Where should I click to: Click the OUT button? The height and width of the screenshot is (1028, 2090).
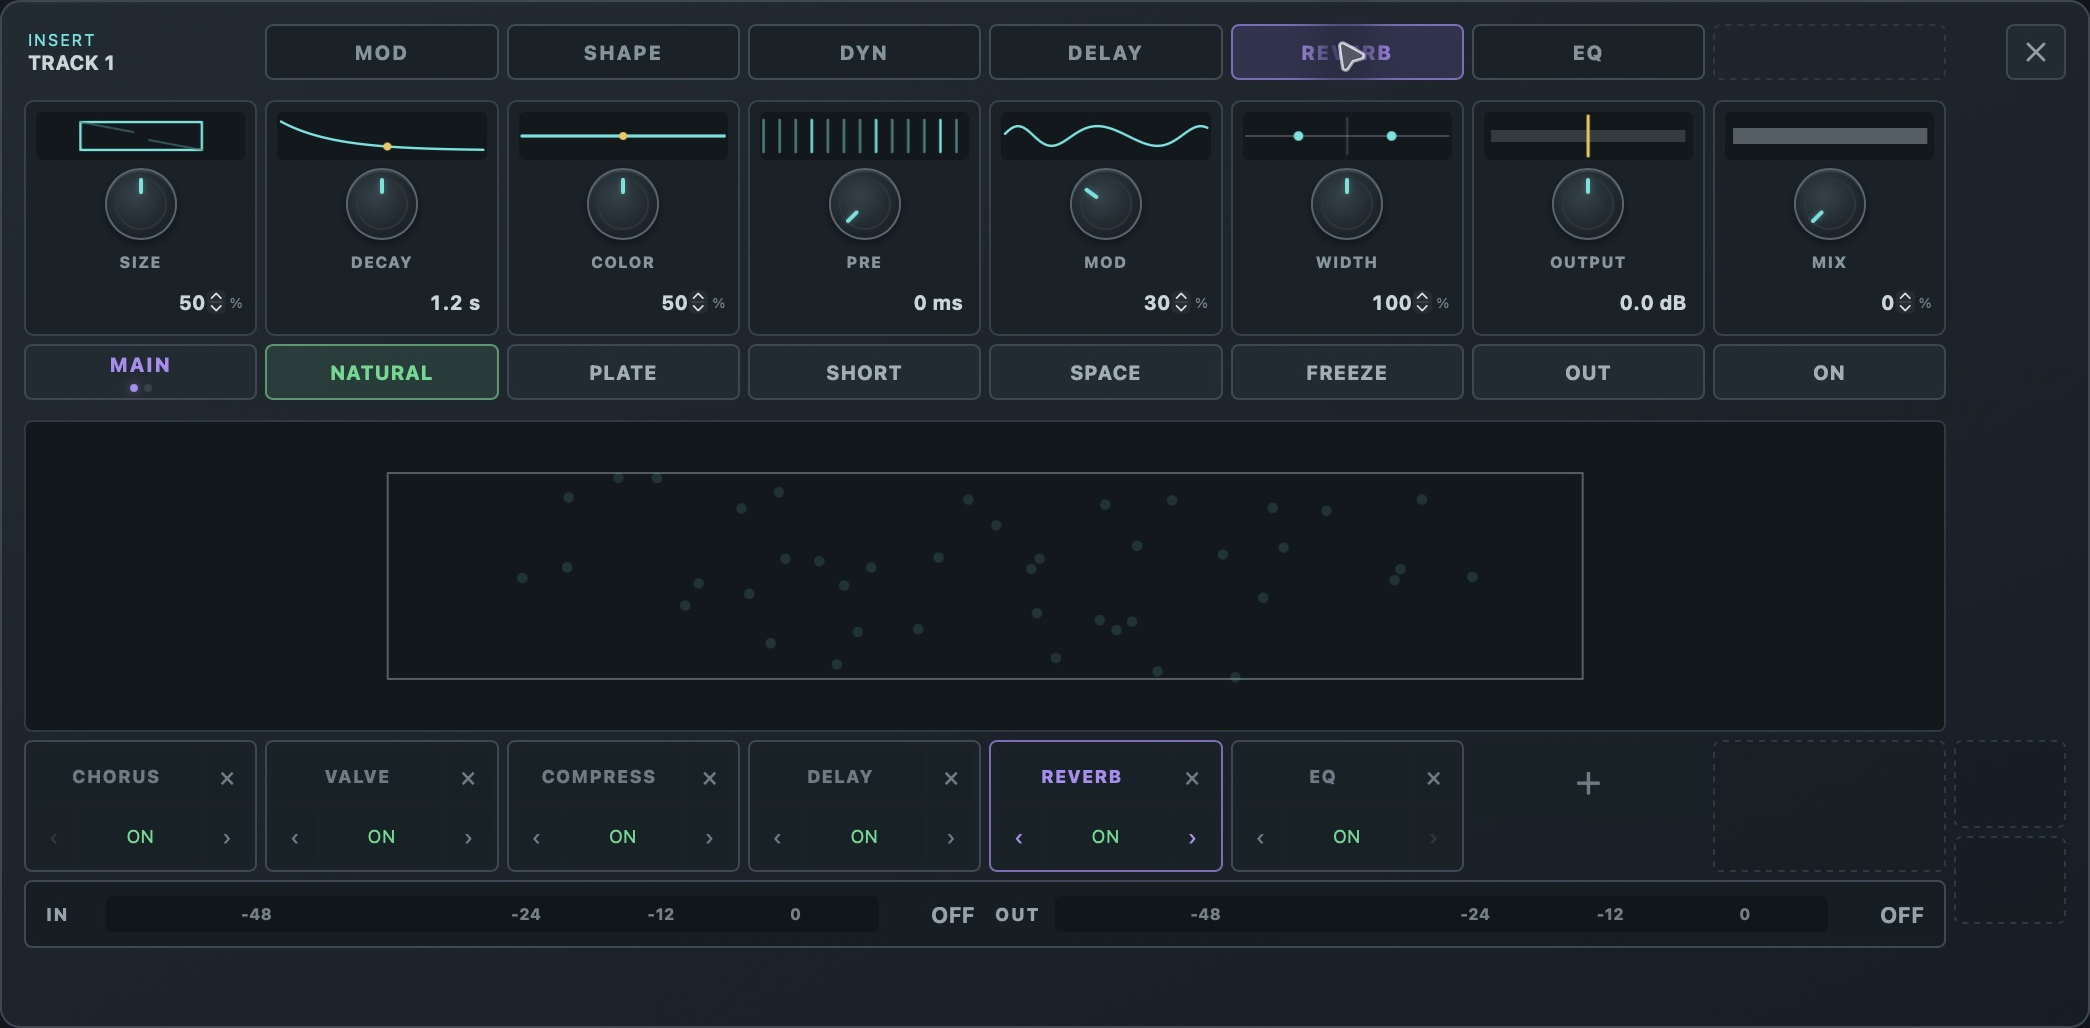(x=1588, y=372)
